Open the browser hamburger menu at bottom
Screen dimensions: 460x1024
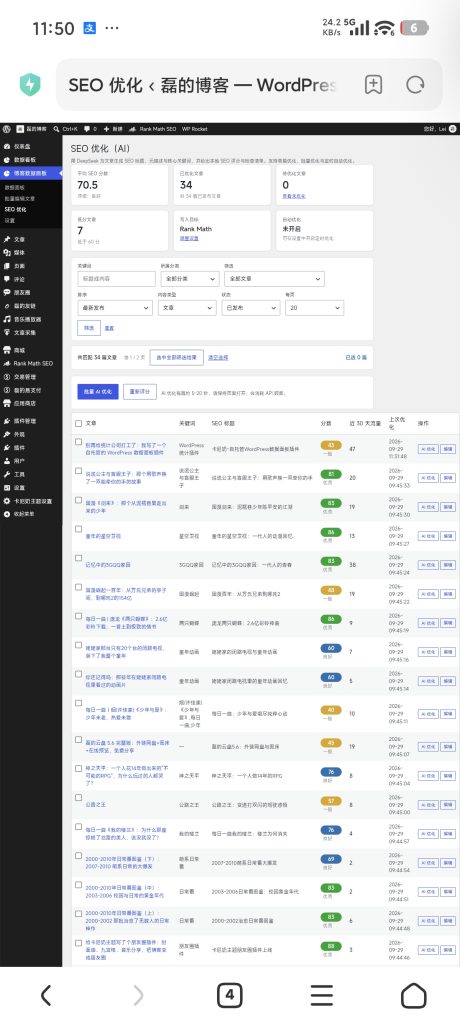point(321,995)
